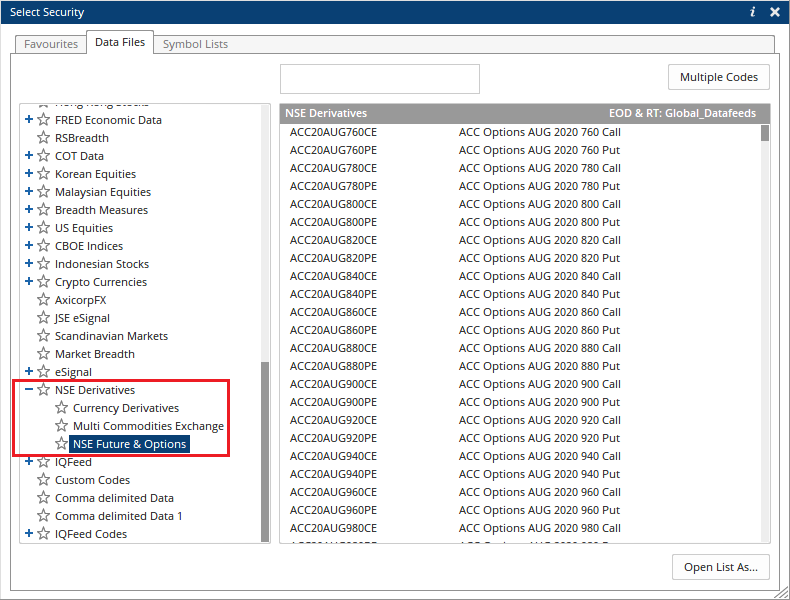Toggle favourite star for CBOE Indices
The height and width of the screenshot is (600, 790).
click(x=44, y=246)
